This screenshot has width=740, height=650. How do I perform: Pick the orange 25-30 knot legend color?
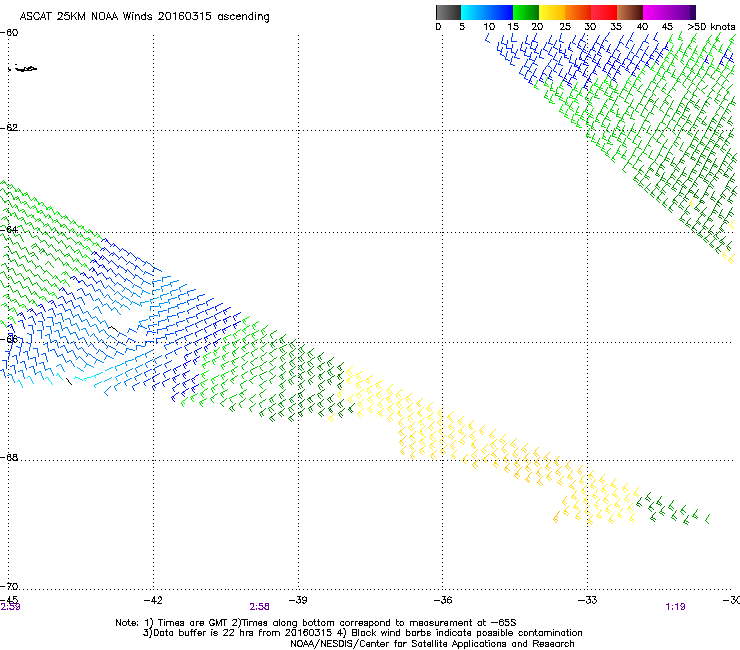coord(578,12)
